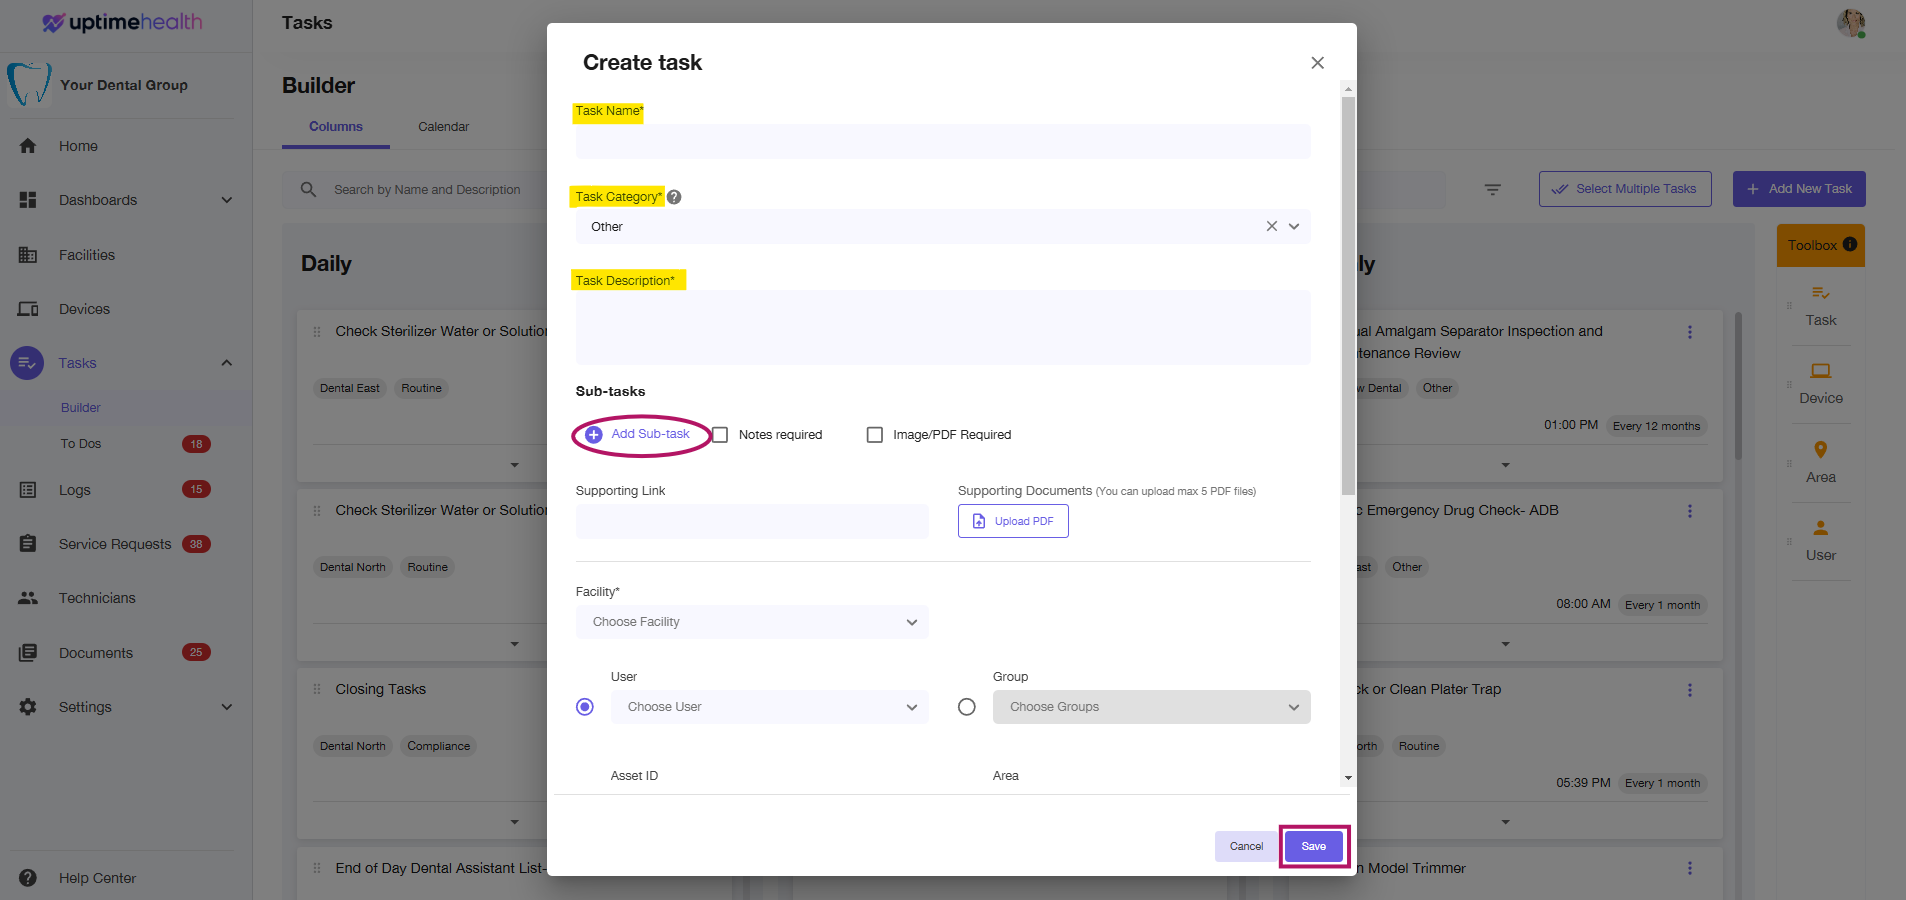Viewport: 1906px width, 900px height.
Task: Open the Choose Facility dropdown
Action: (752, 622)
